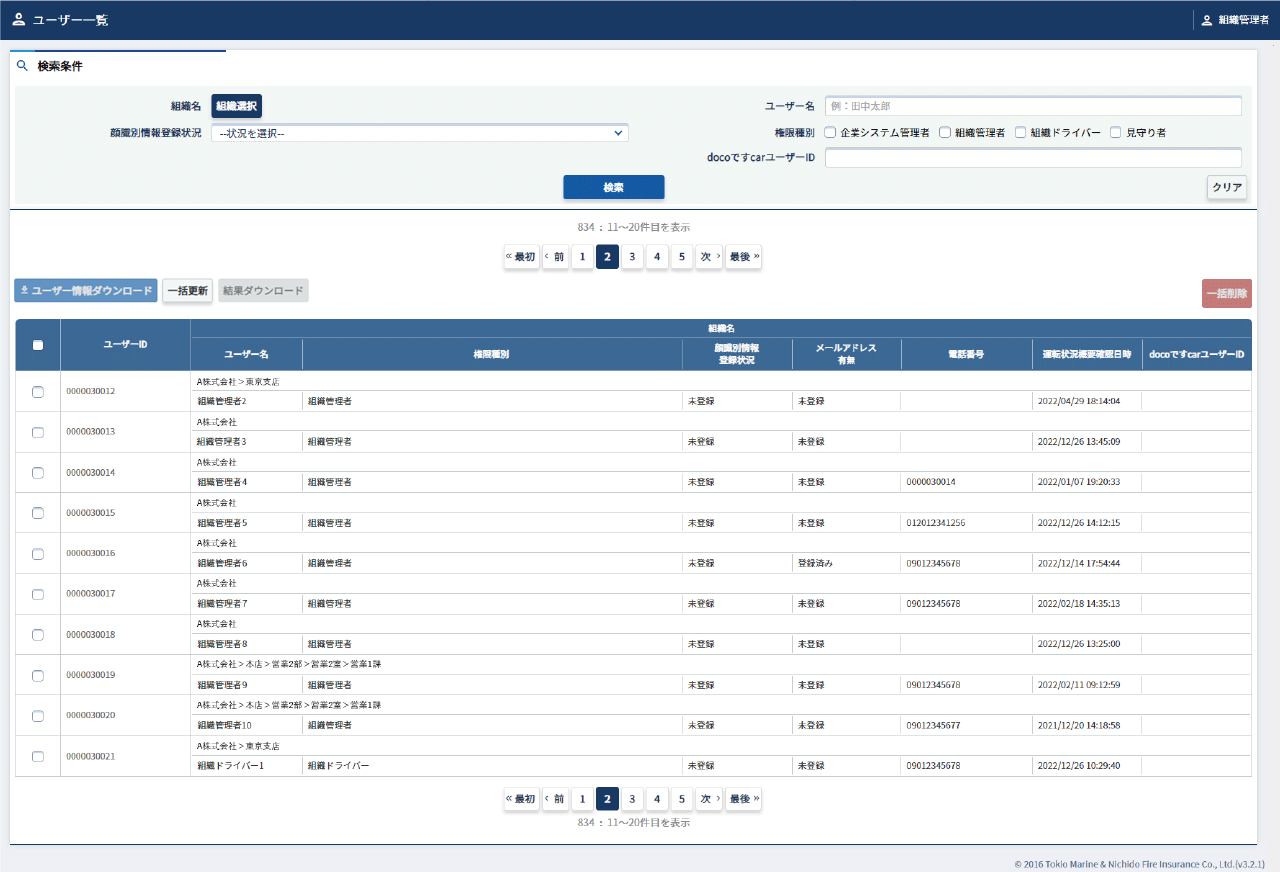Click the クリア button to reset filters

pos(1227,188)
